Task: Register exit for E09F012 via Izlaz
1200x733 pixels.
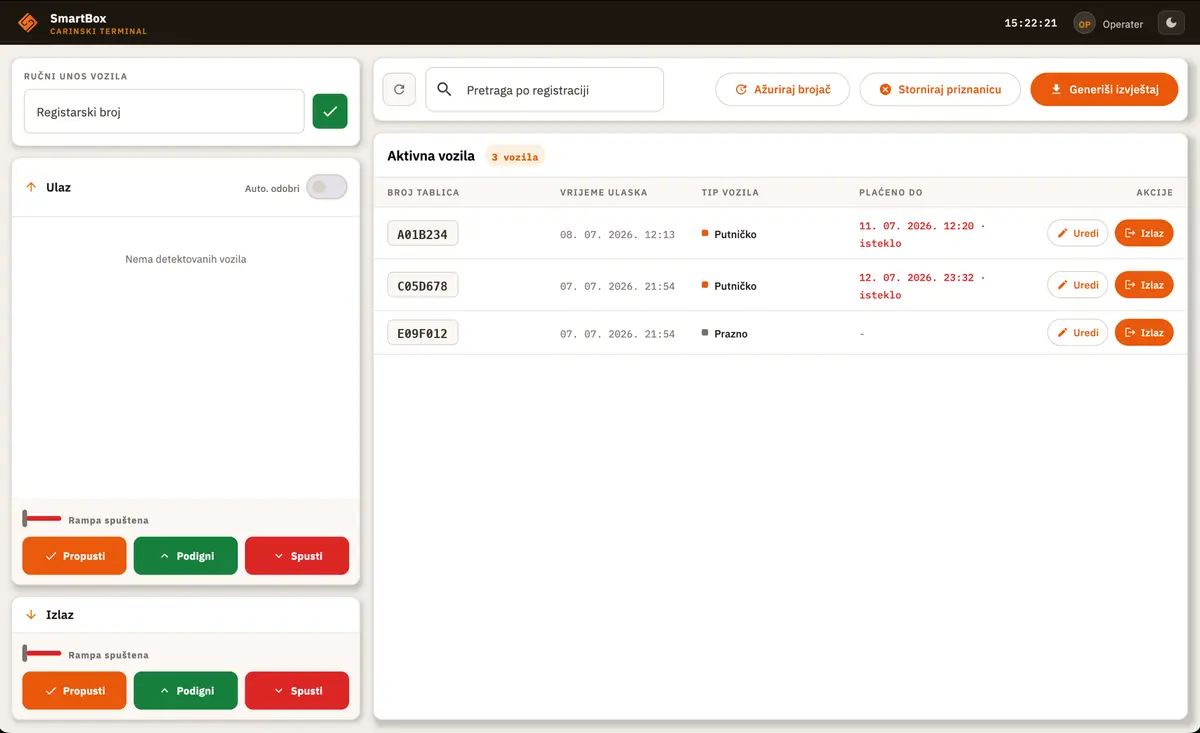Action: click(x=1144, y=332)
